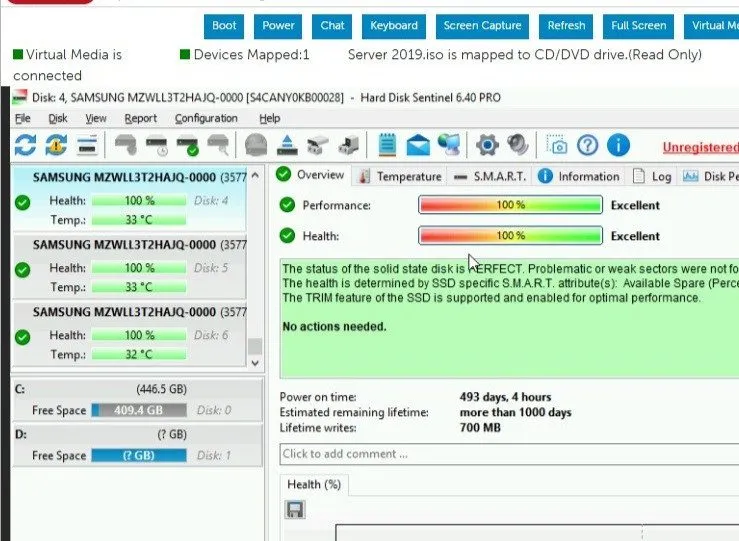
Task: Click the disk list panel toolbar icon
Action: [x=87, y=145]
